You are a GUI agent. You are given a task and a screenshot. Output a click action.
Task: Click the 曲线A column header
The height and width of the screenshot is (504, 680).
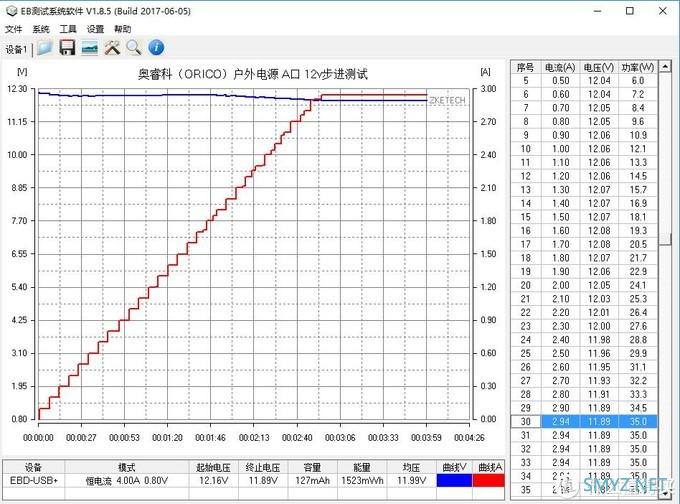[490, 467]
